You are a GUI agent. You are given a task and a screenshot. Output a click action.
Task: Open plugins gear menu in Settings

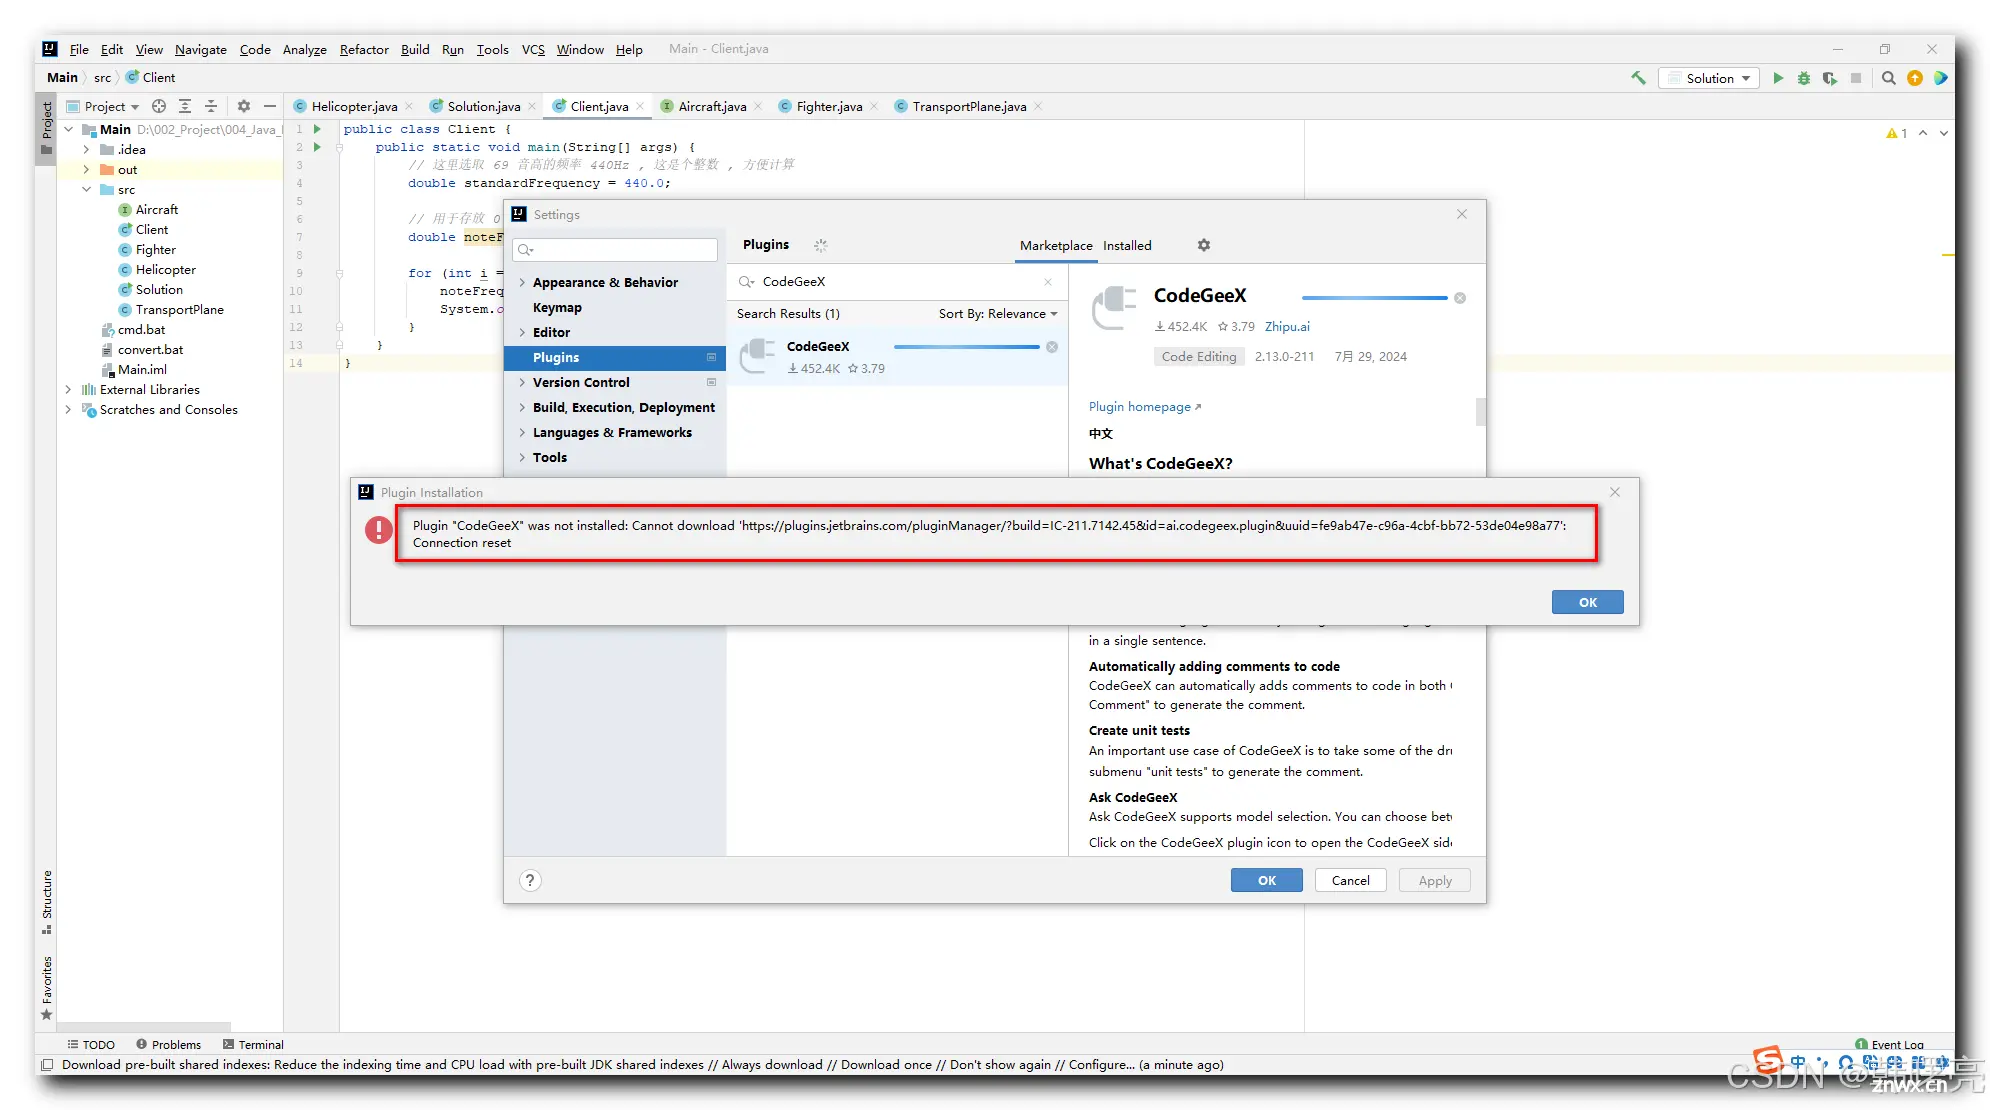coord(1204,245)
